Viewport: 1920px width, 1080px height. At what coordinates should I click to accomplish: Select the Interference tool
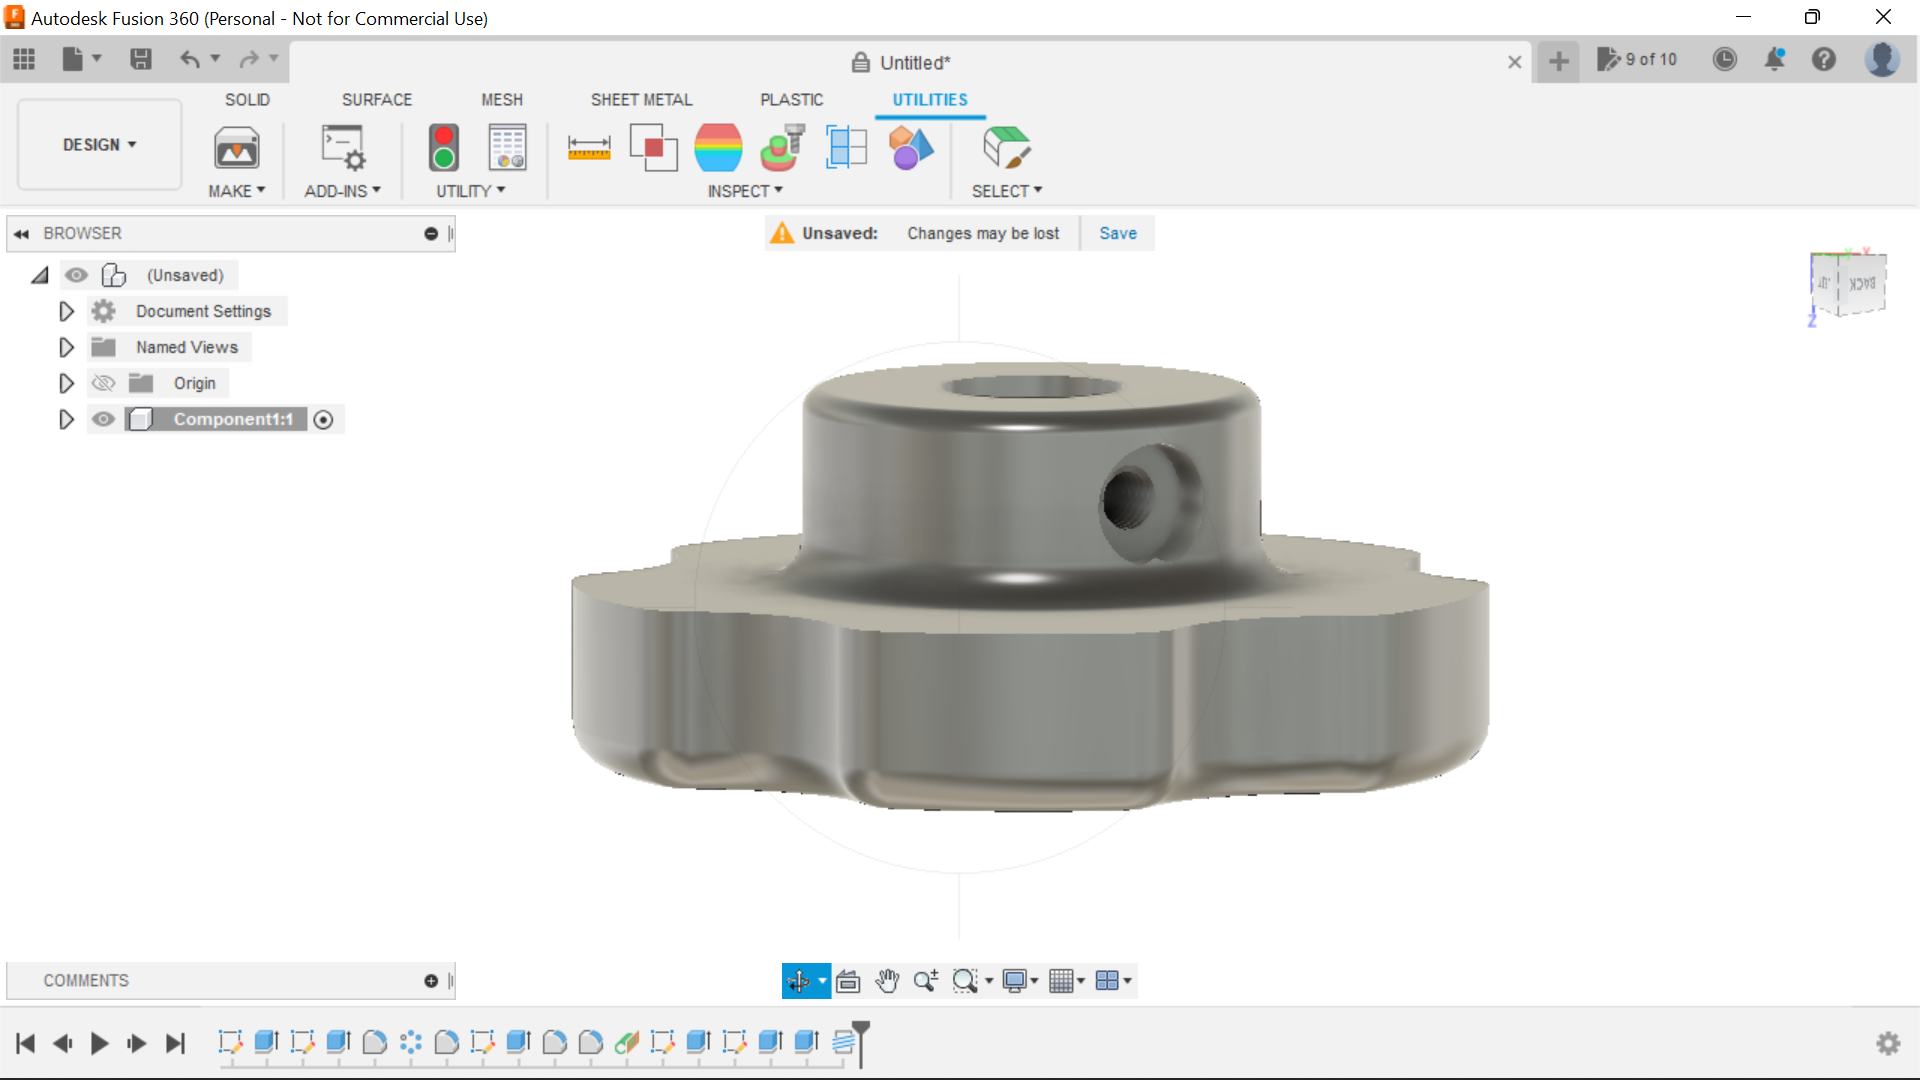coord(653,148)
